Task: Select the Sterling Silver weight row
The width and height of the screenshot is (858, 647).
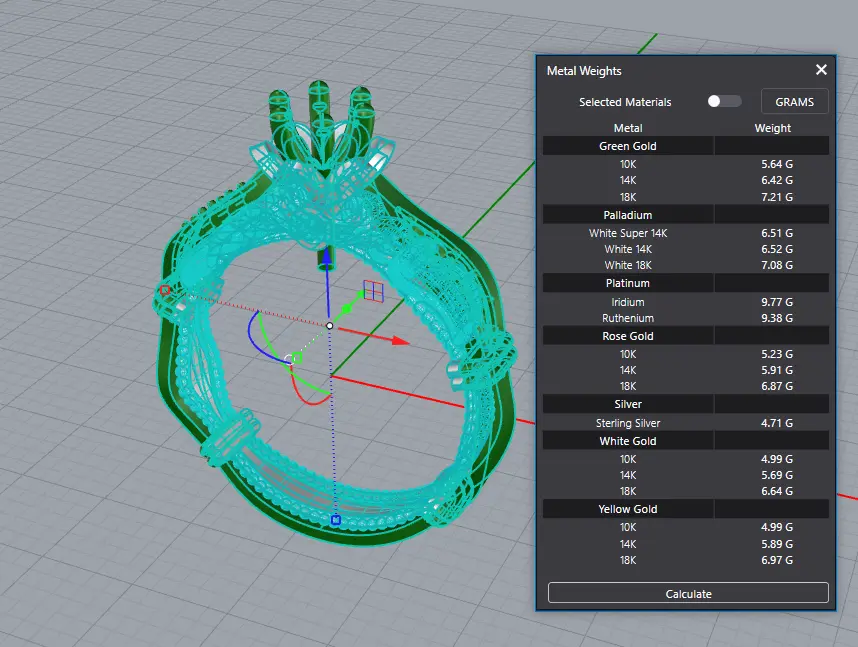Action: 686,423
